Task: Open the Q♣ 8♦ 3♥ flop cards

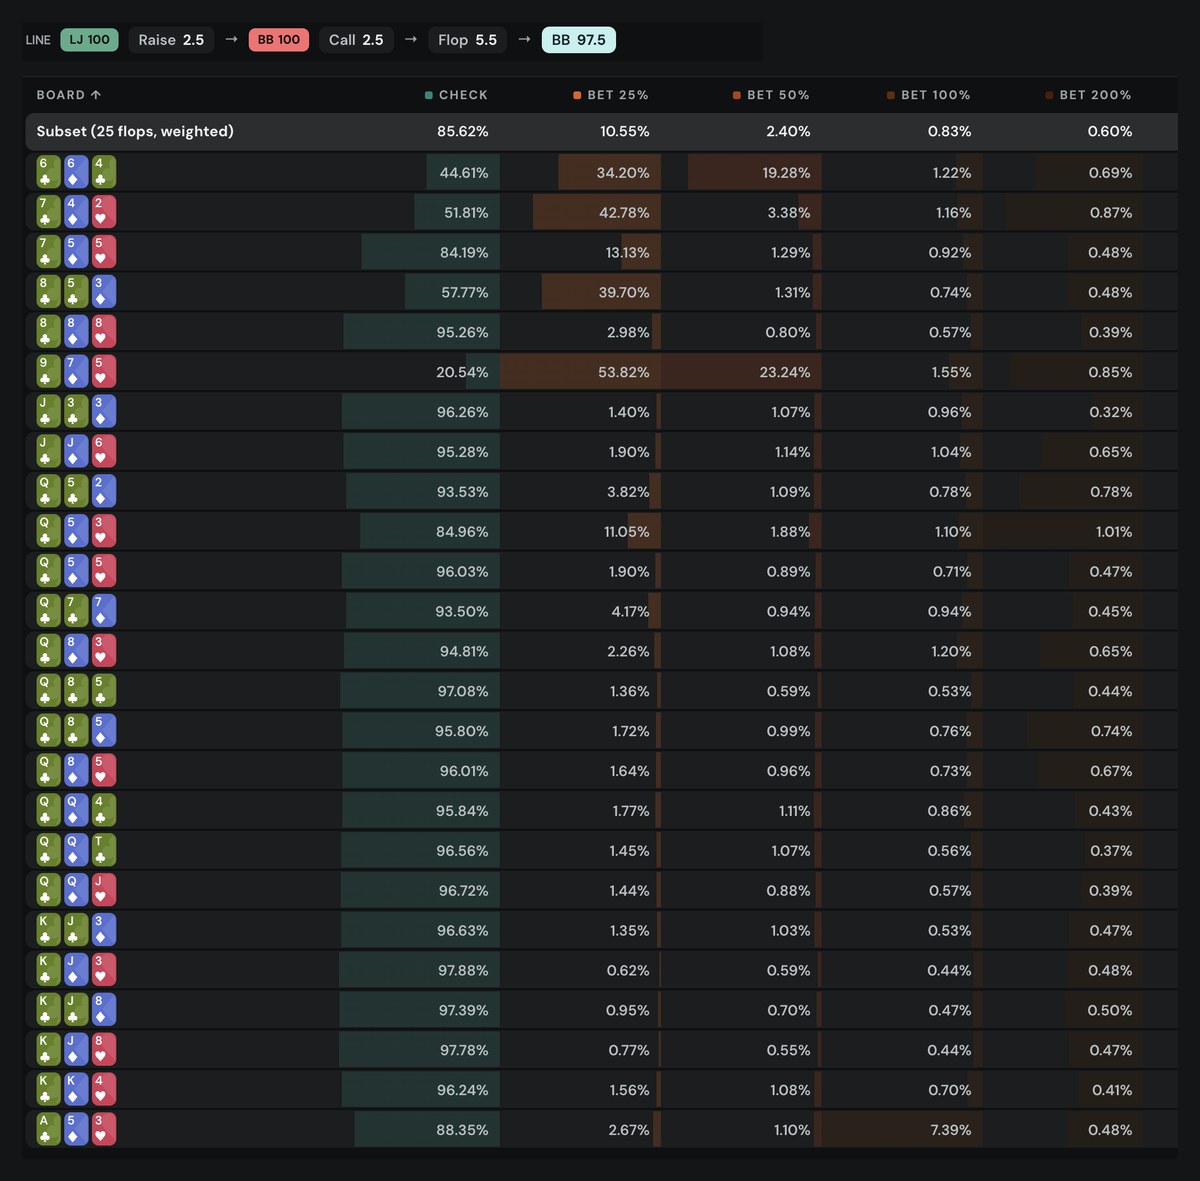Action: pos(76,651)
